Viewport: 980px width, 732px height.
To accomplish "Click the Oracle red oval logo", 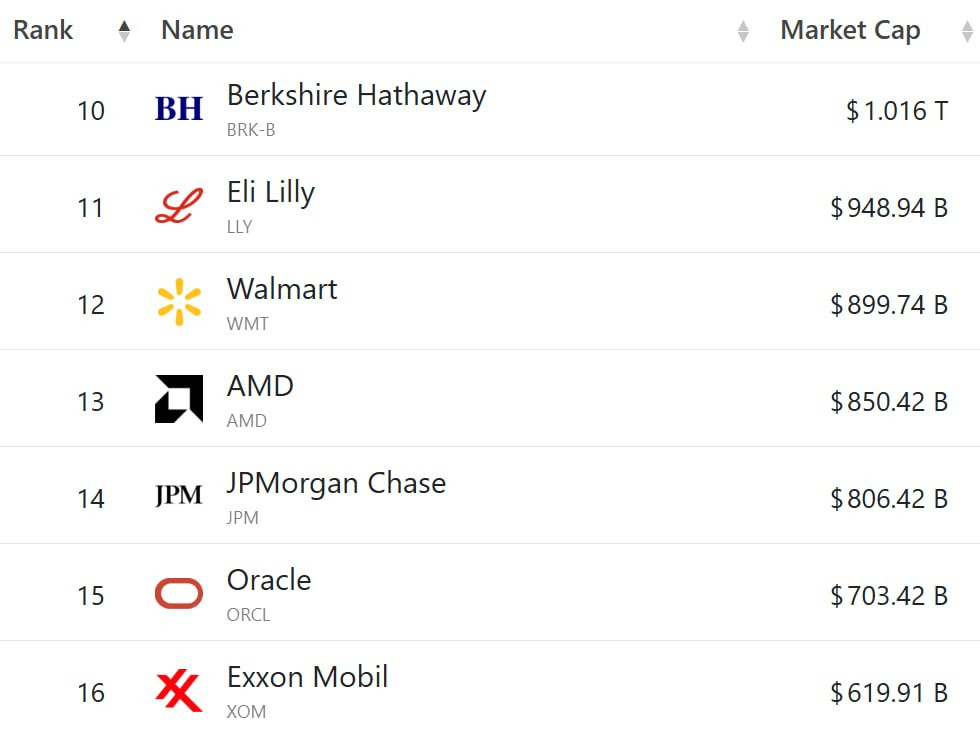I will coord(179,593).
